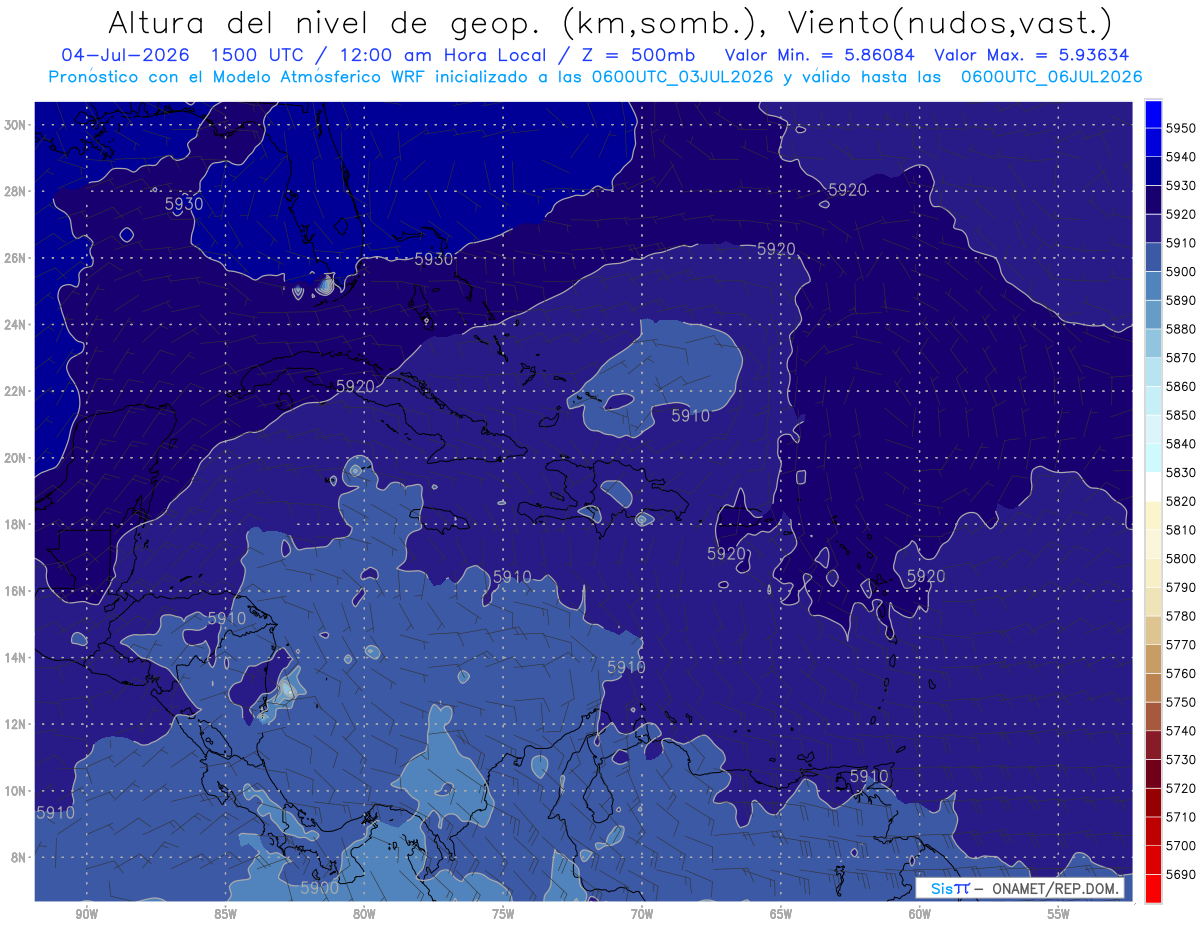Click the 12N latitude axis label
1200x927 pixels.
pos(17,724)
